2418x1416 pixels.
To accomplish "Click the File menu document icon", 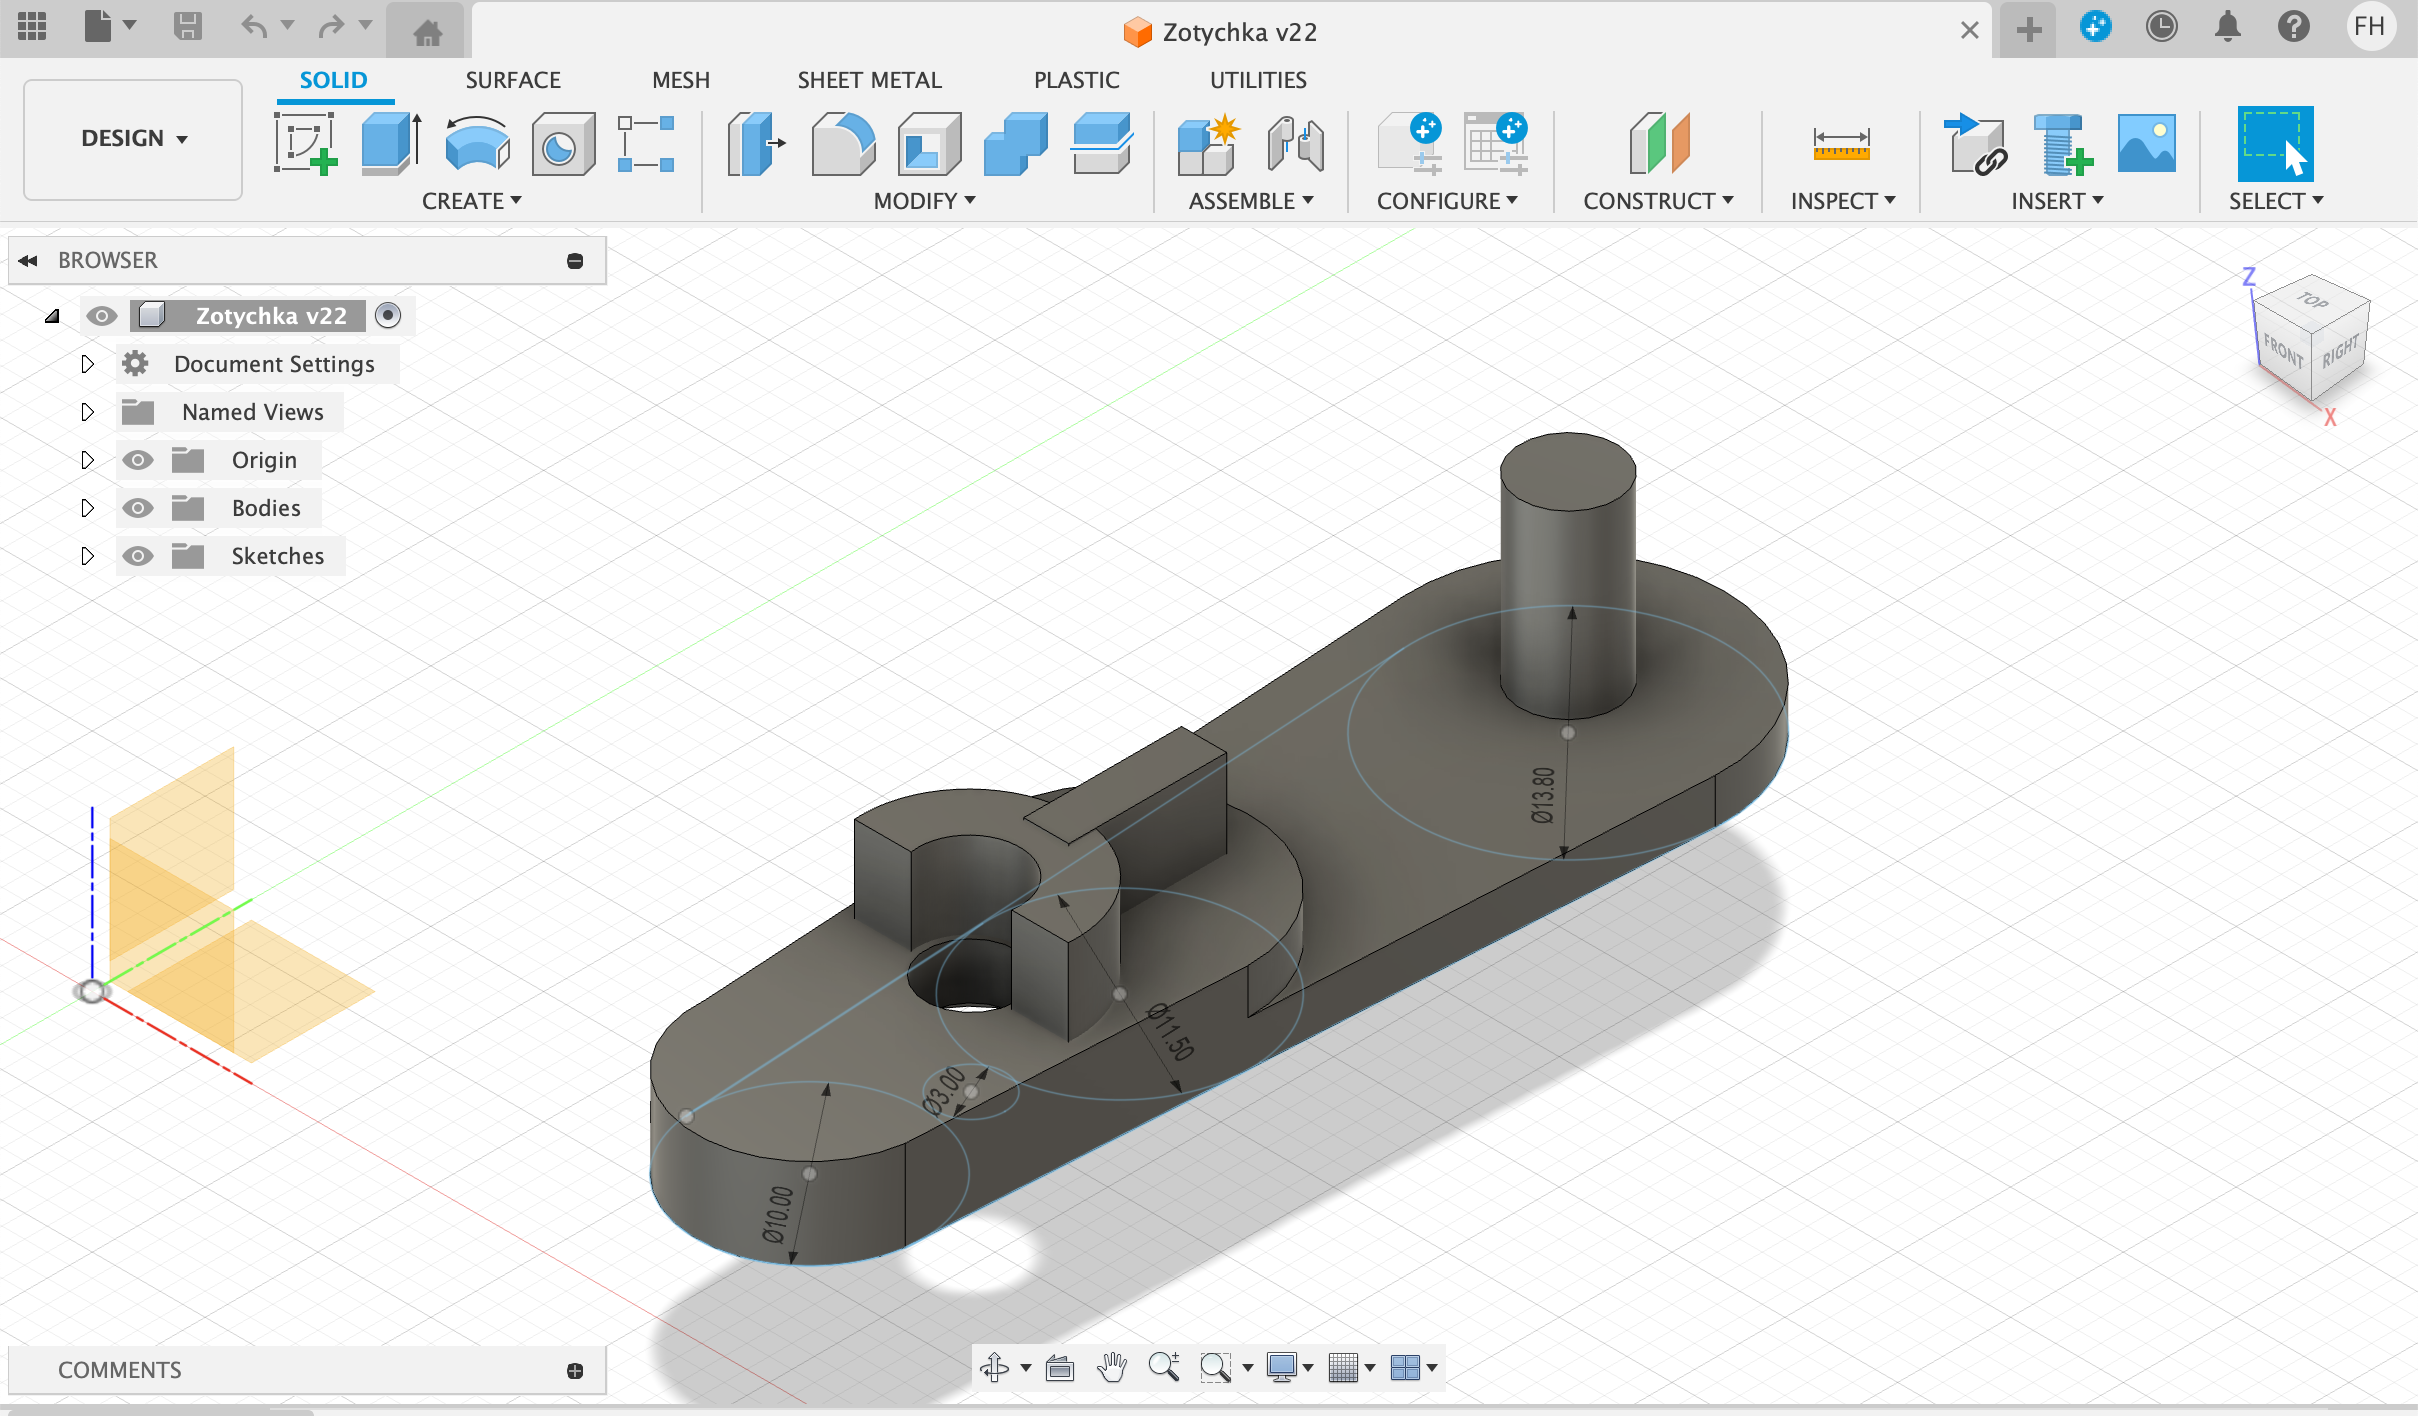I will pos(98,27).
